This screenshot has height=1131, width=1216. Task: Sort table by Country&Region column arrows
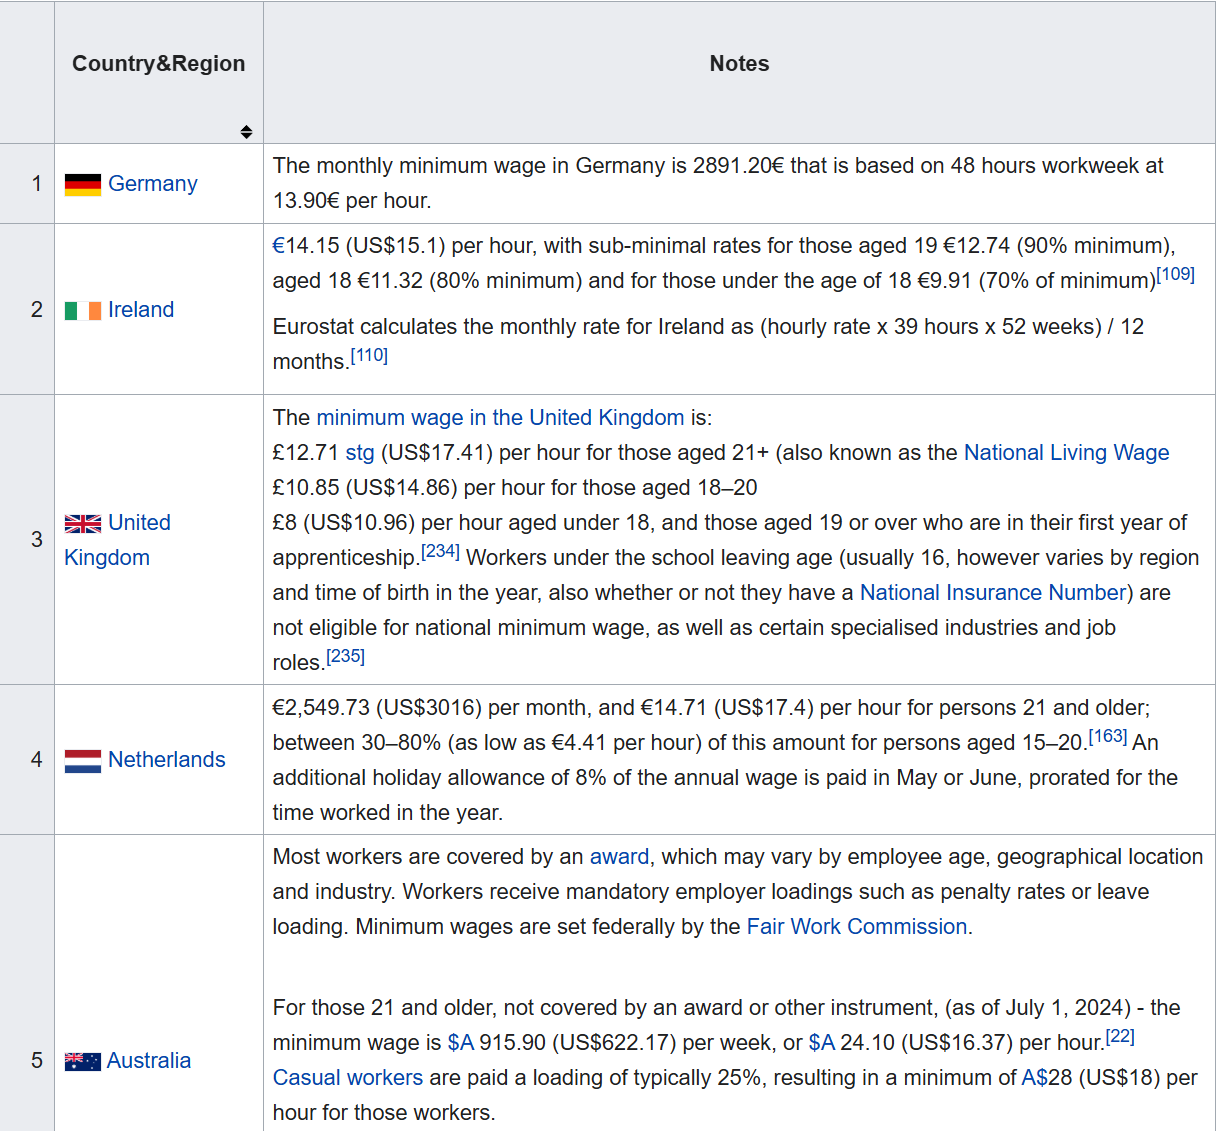pos(246,132)
